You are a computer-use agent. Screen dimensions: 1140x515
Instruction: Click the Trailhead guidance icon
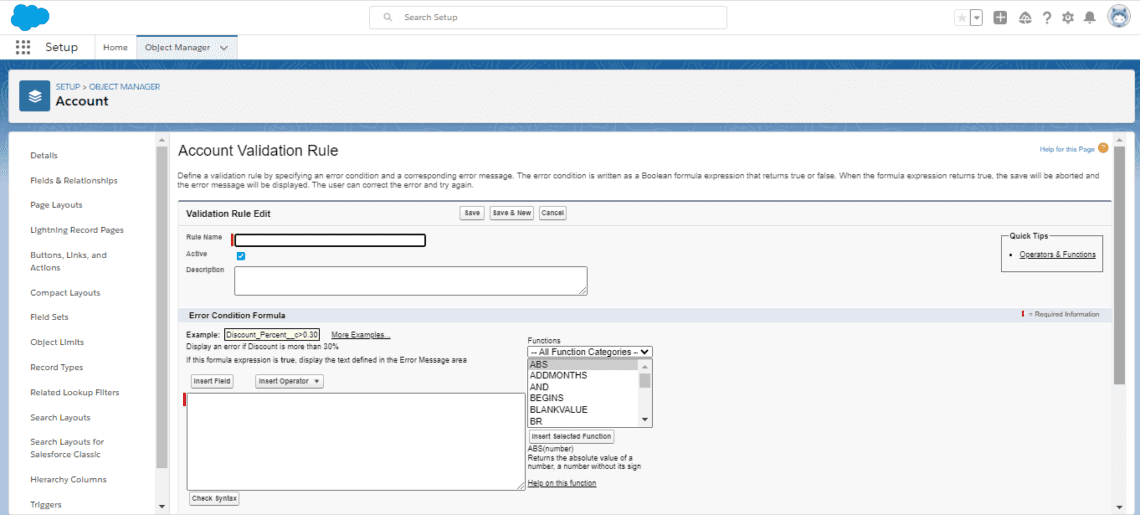tap(1024, 17)
